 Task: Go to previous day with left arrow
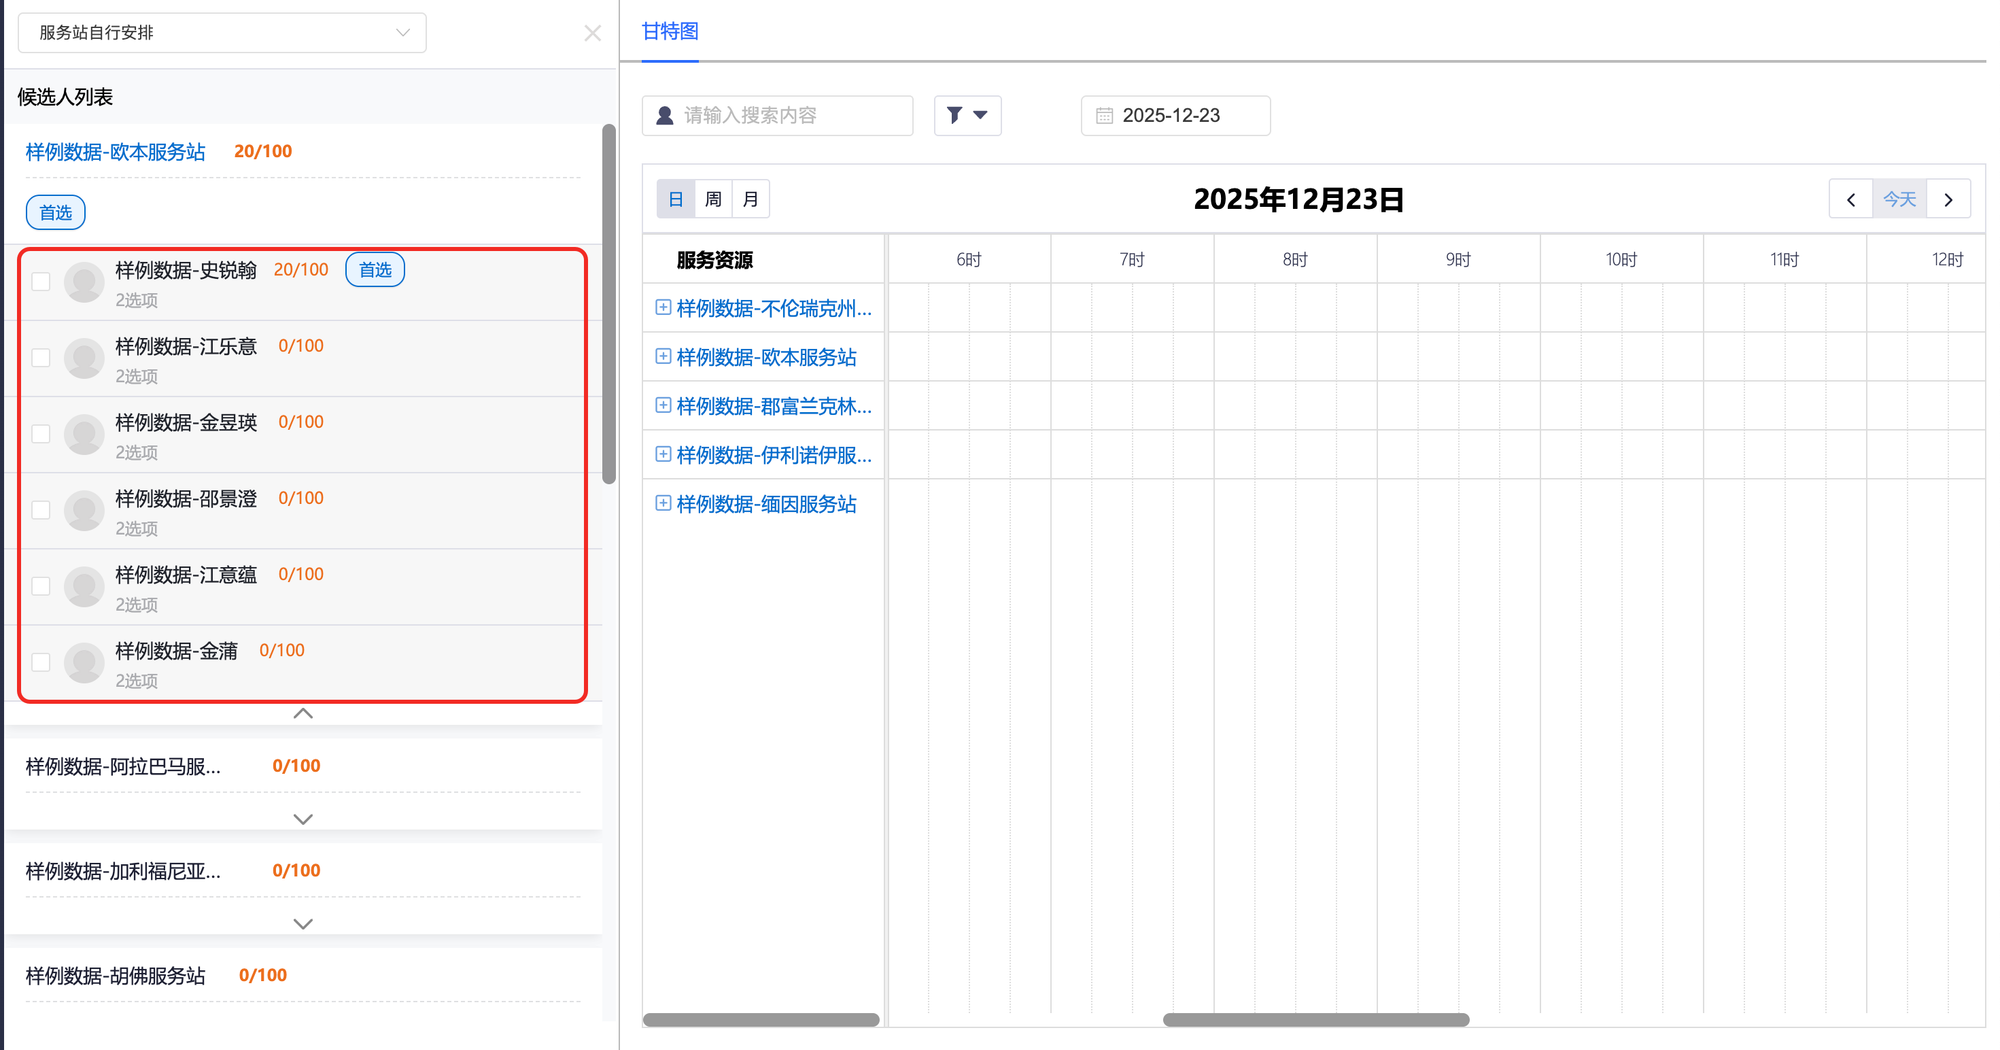click(1851, 200)
